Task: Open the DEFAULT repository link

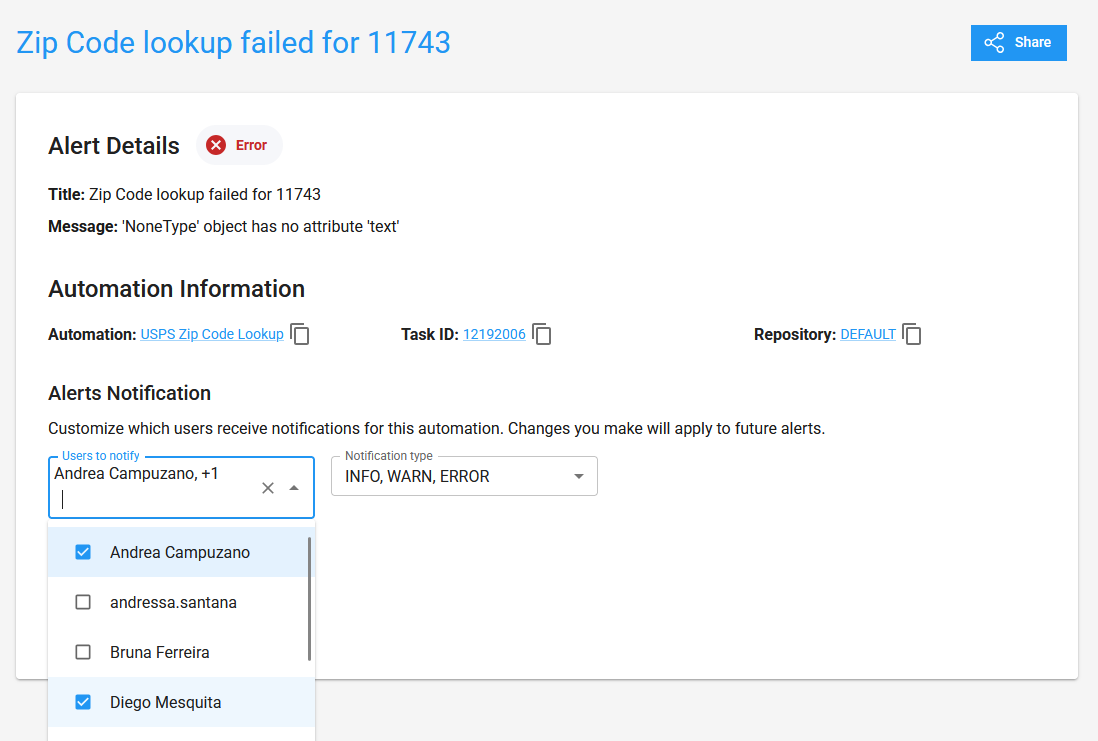Action: [868, 335]
